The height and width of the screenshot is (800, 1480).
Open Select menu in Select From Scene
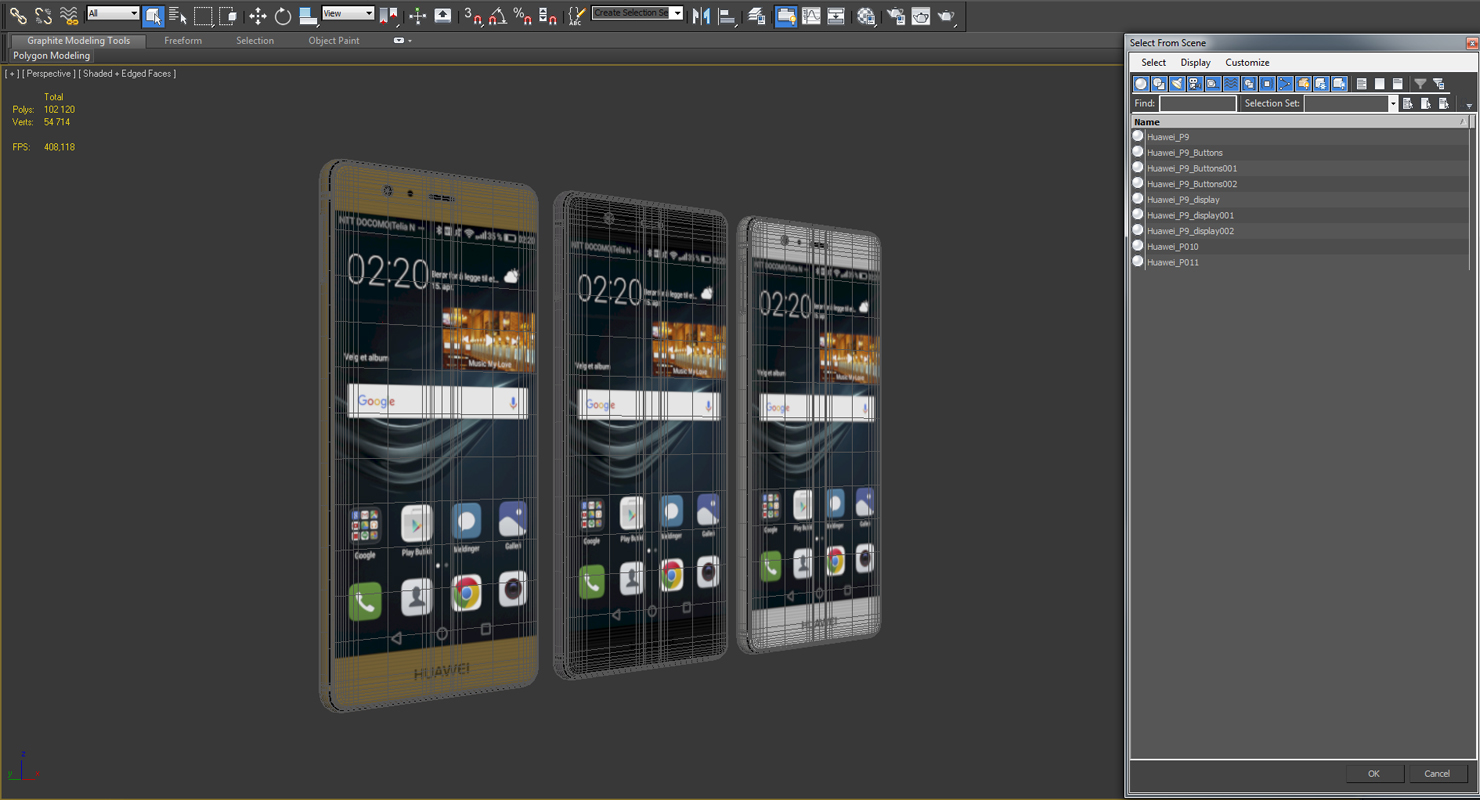1154,62
